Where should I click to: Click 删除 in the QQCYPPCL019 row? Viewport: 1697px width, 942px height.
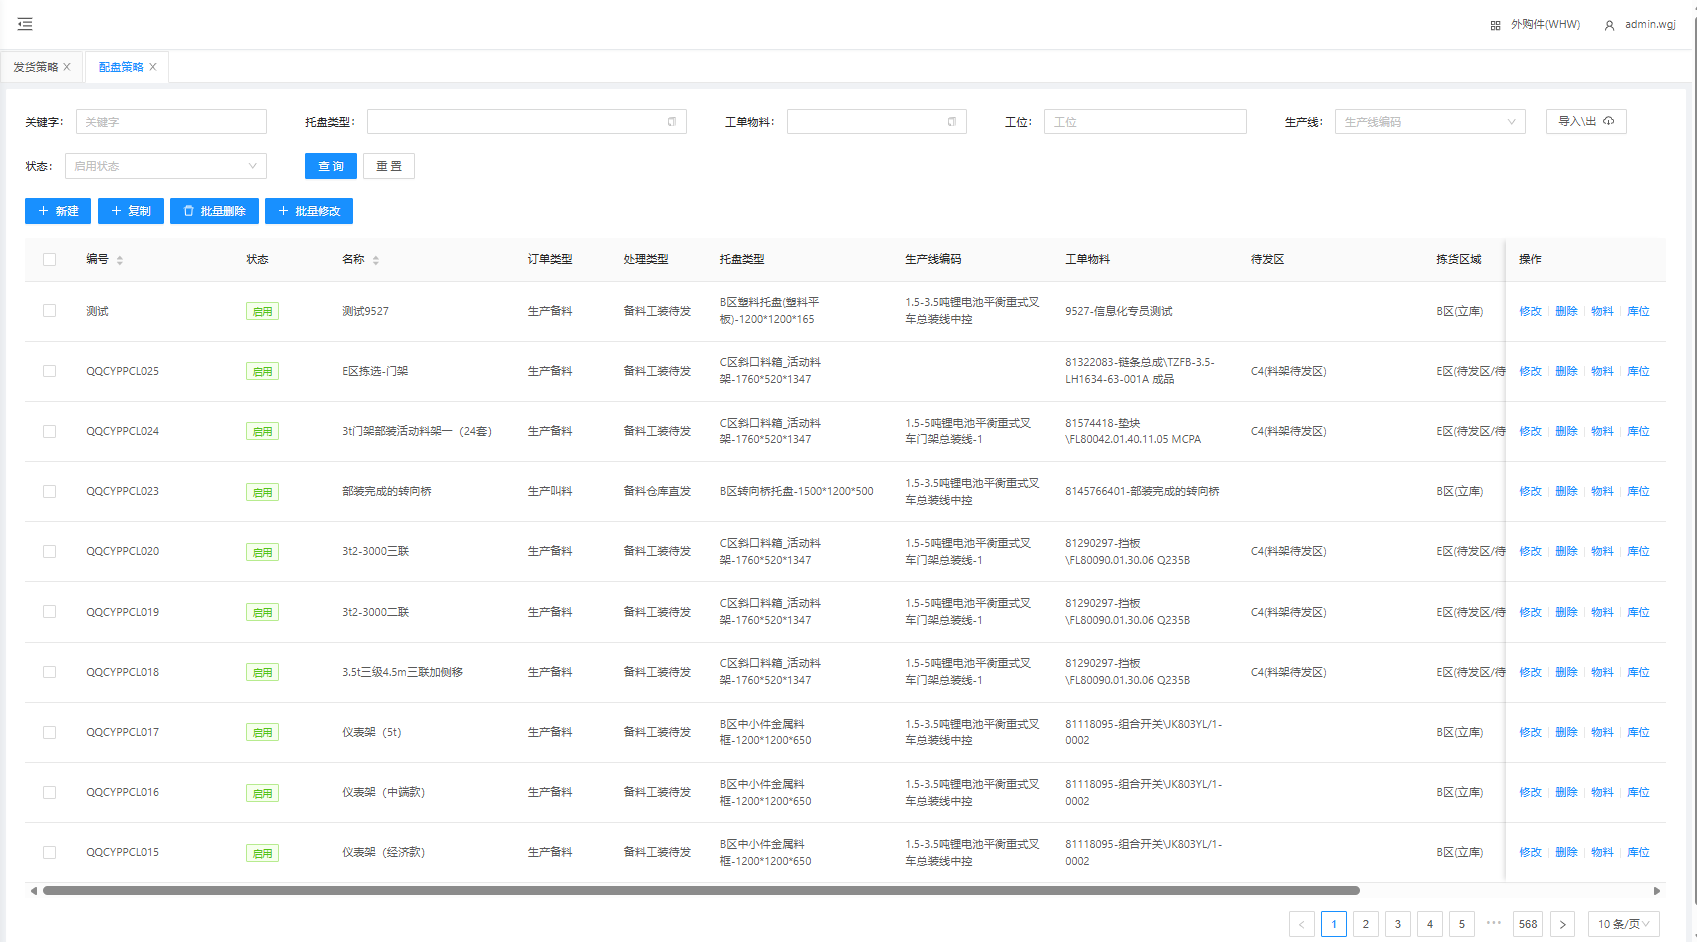coord(1566,612)
